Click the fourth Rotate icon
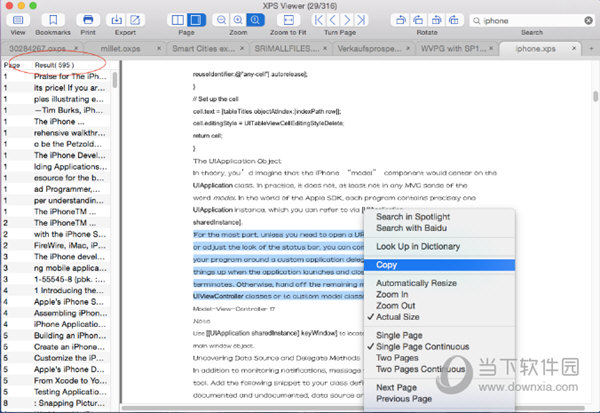 click(x=454, y=20)
